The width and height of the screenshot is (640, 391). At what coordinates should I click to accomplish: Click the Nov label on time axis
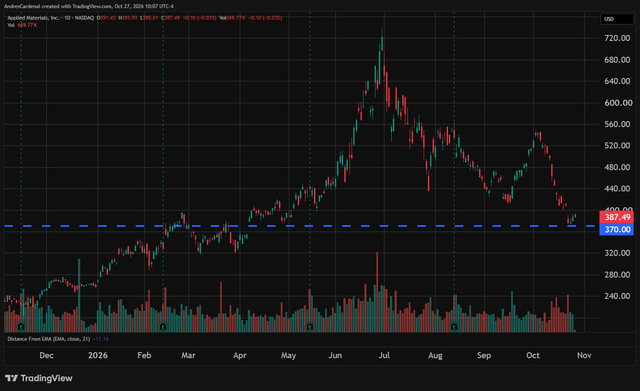(584, 355)
